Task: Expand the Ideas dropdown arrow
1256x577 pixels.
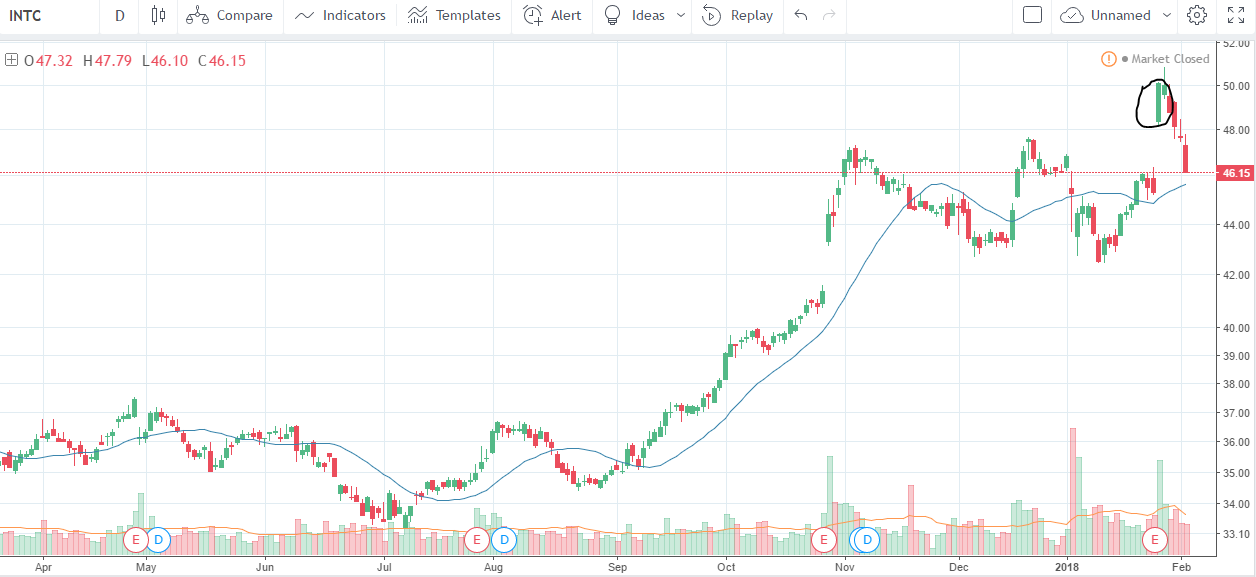Action: (x=681, y=15)
